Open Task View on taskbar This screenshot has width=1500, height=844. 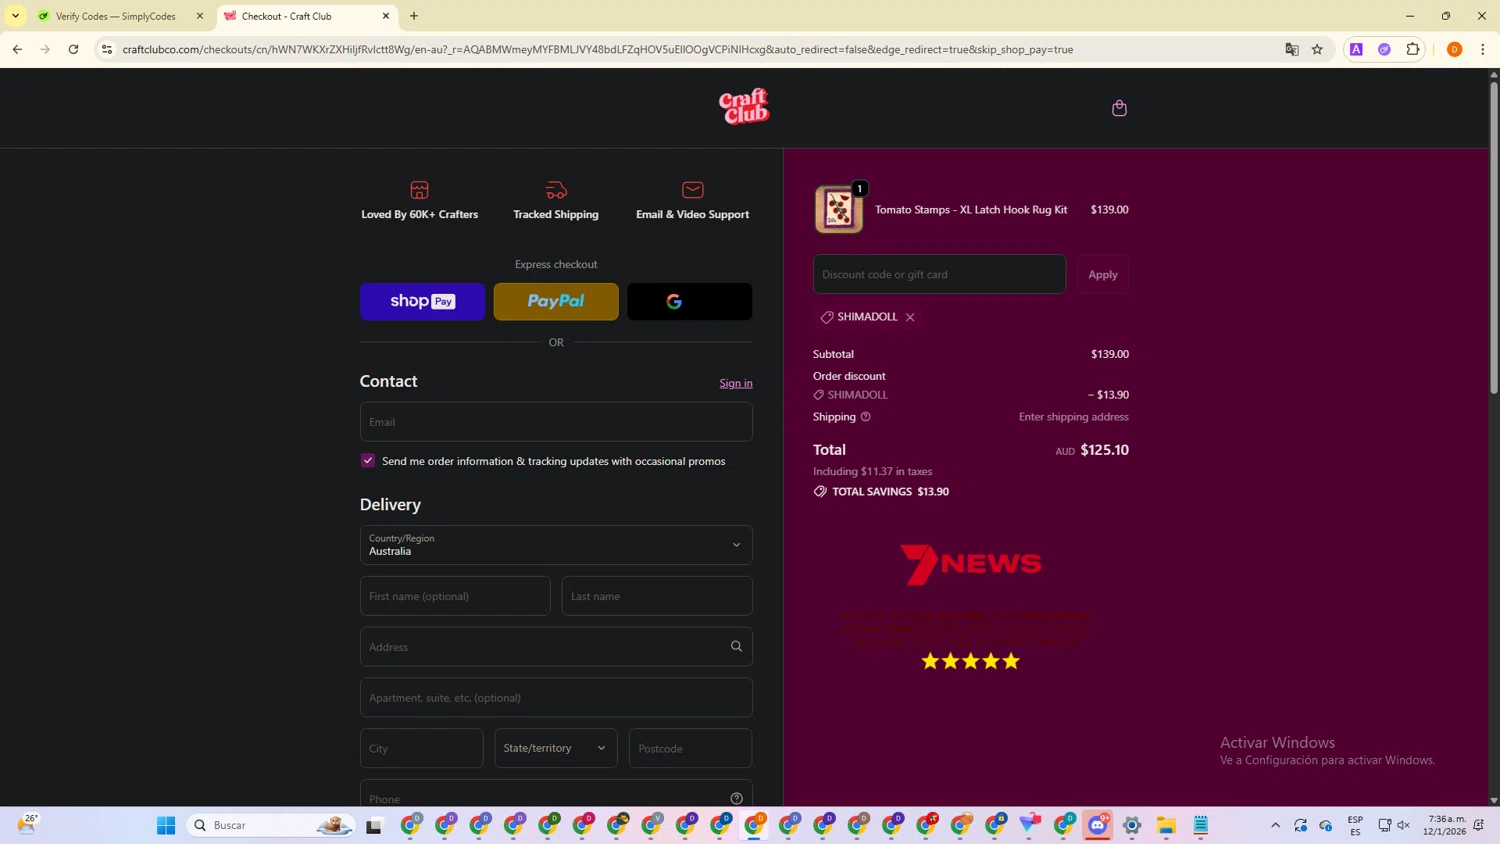pyautogui.click(x=374, y=825)
